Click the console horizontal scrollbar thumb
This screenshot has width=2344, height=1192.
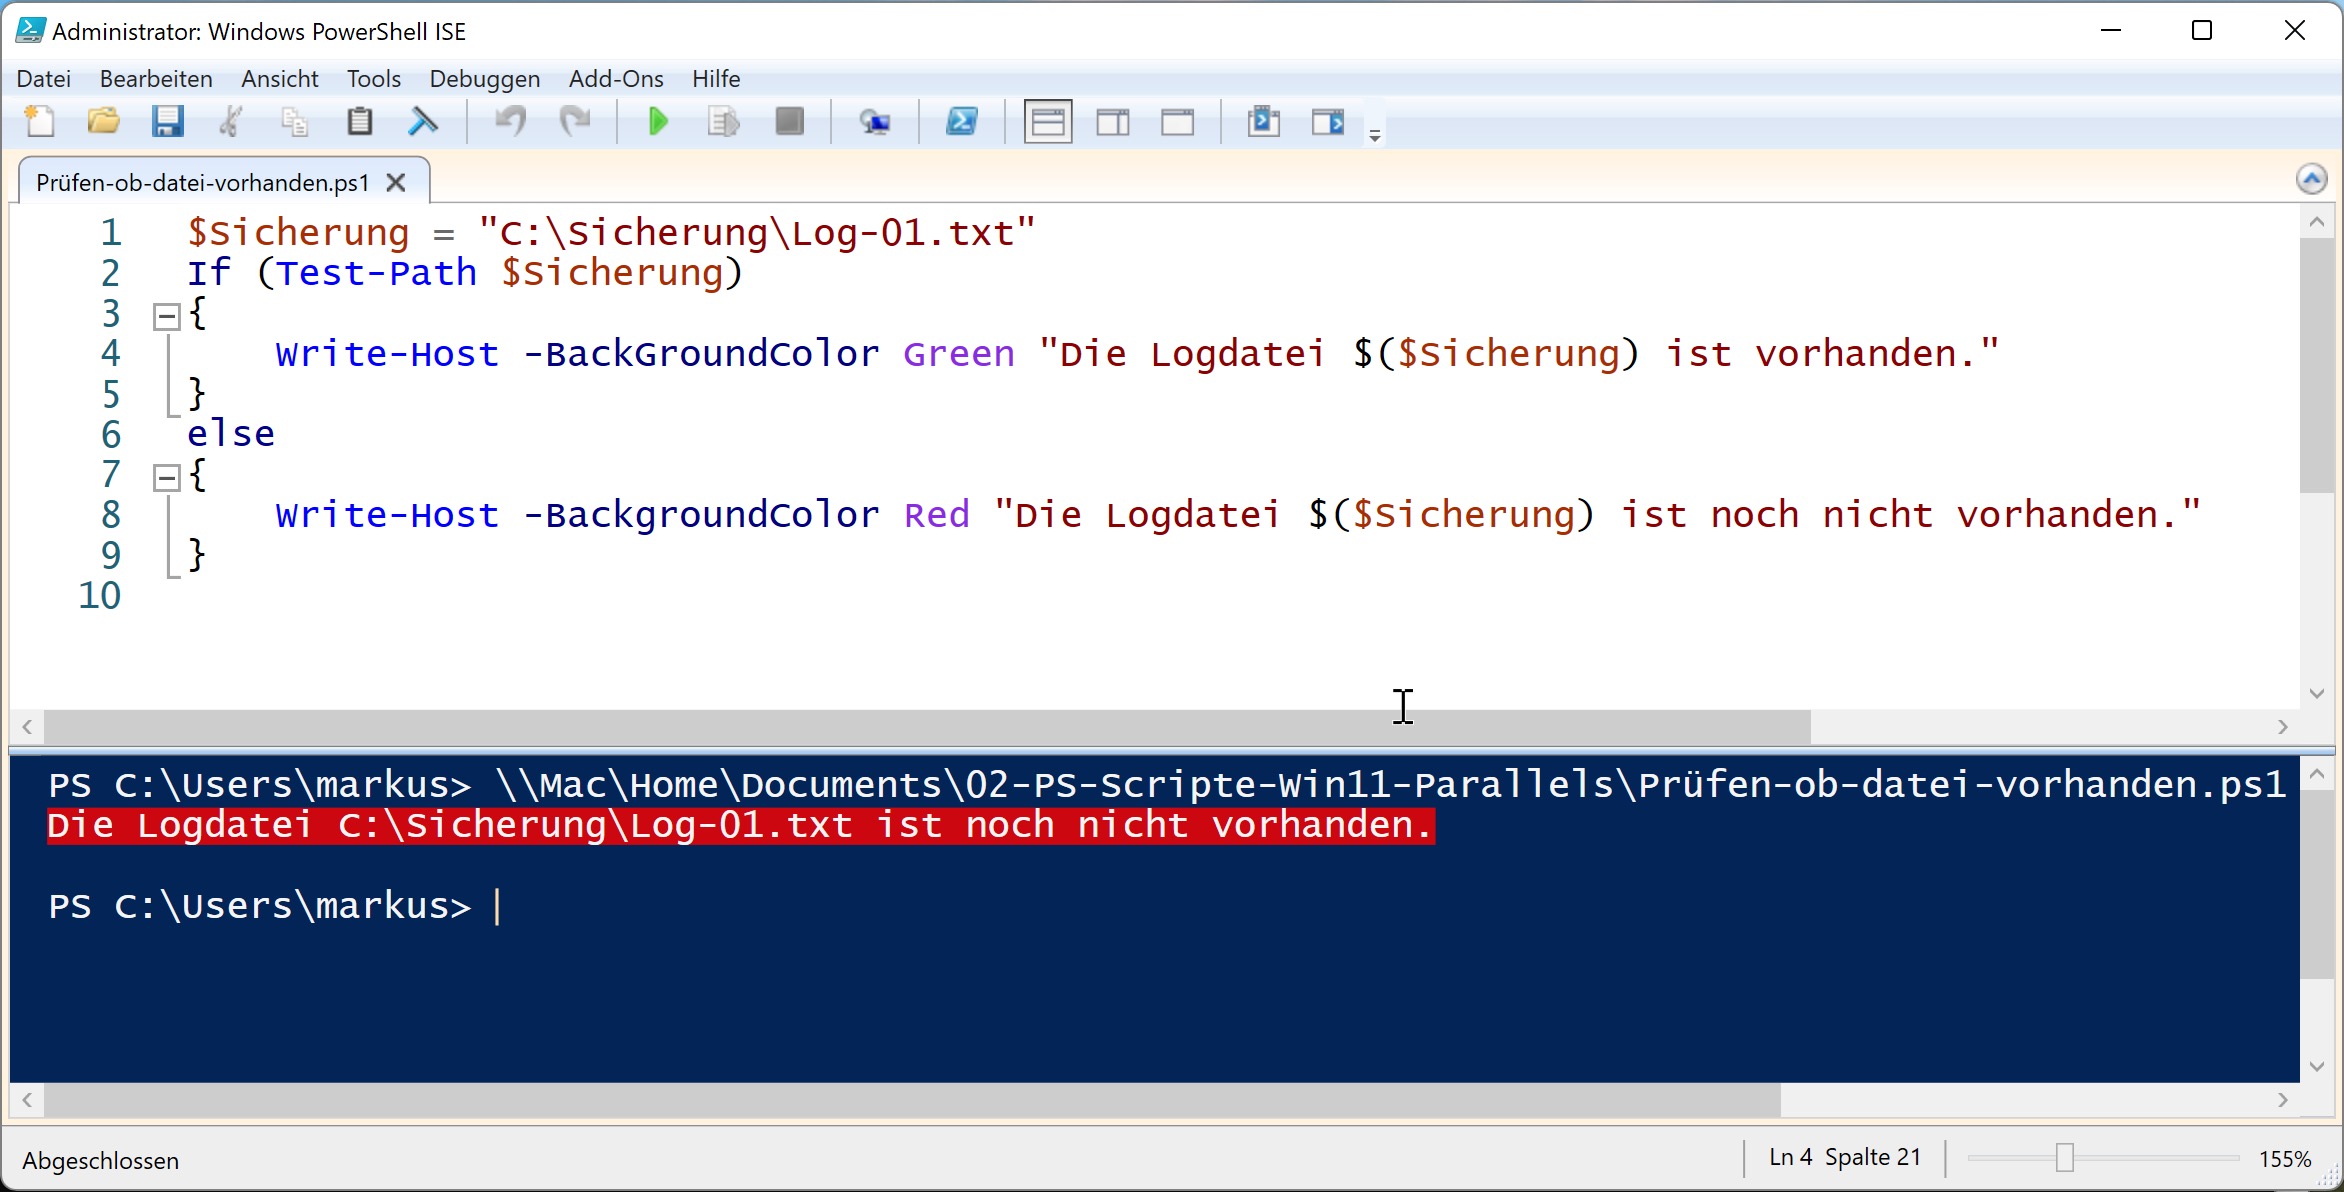(x=912, y=1100)
